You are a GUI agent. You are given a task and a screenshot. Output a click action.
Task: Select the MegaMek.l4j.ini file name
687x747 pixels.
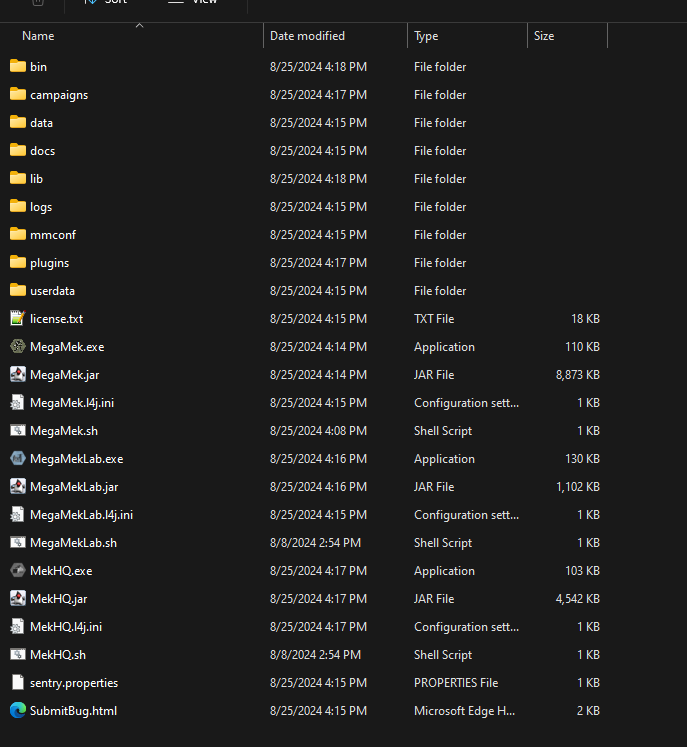coord(72,403)
